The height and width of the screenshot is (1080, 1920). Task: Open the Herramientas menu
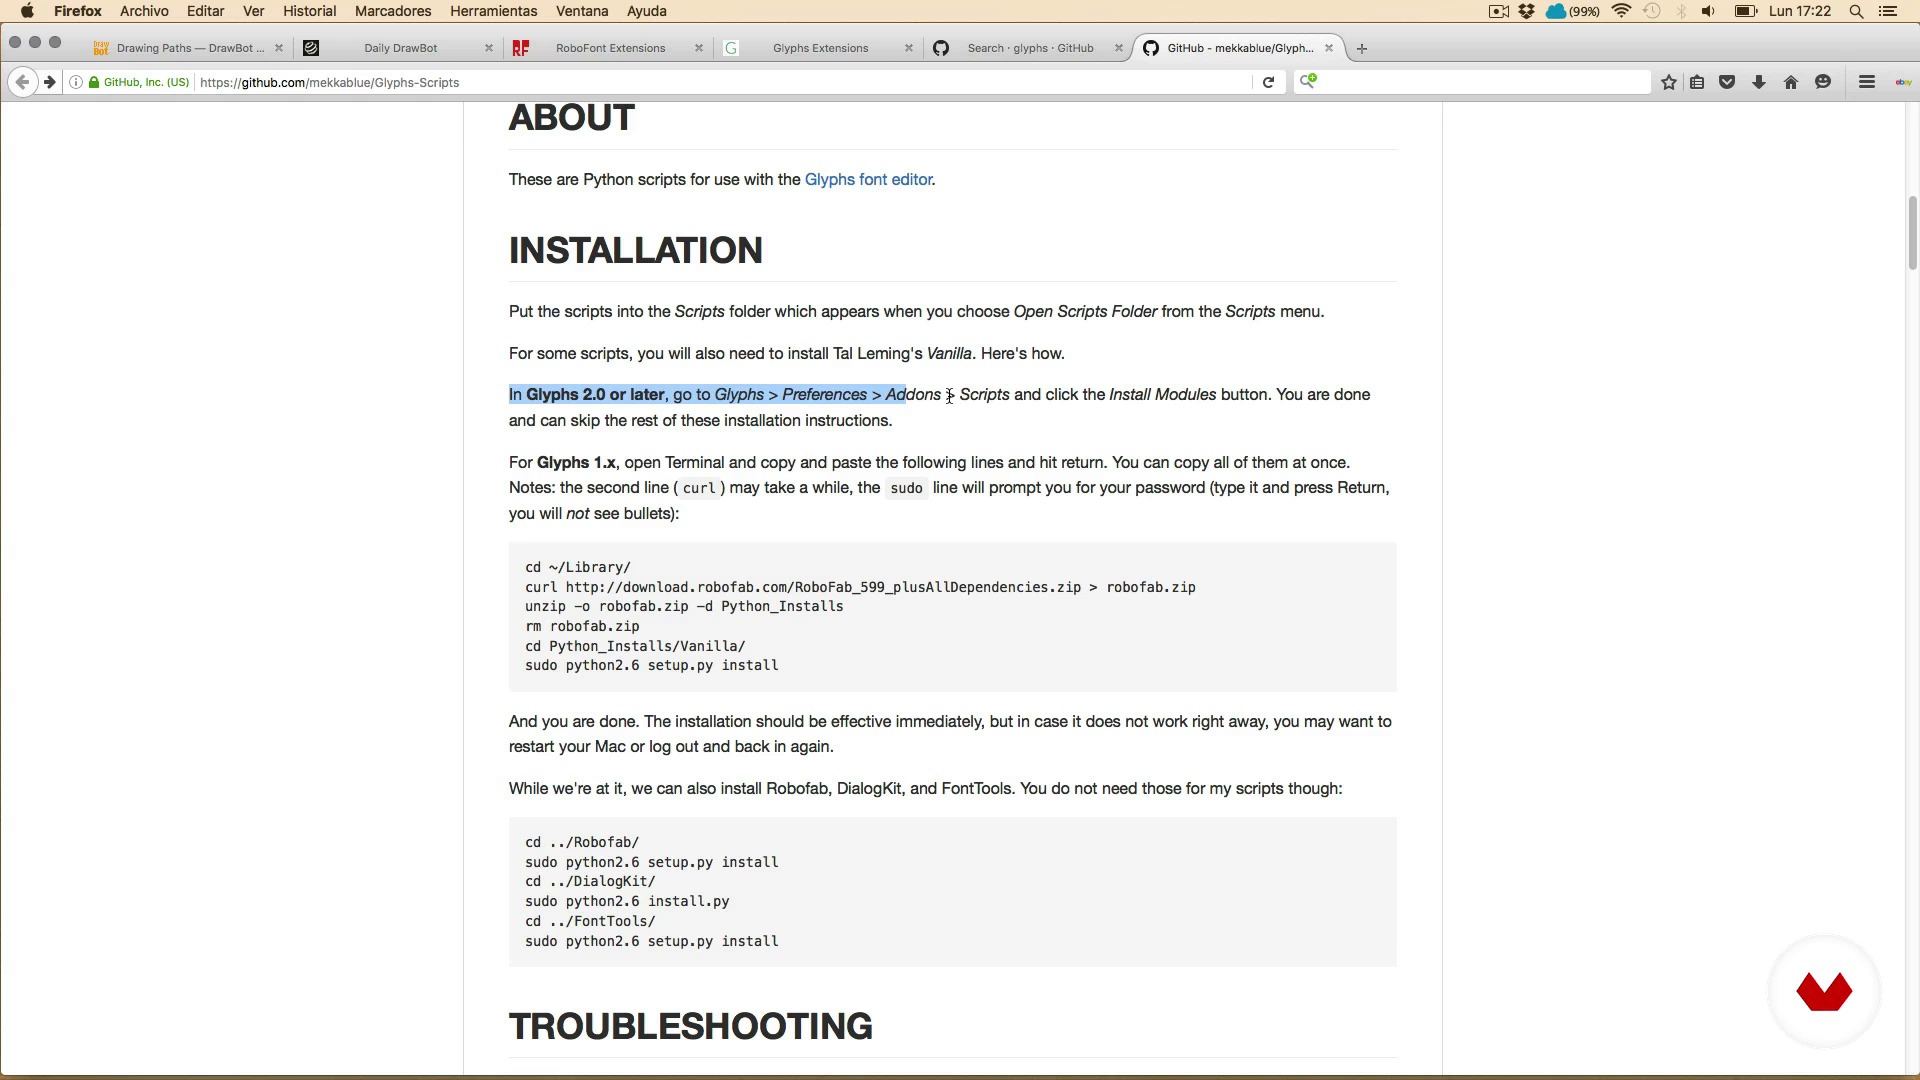click(493, 11)
